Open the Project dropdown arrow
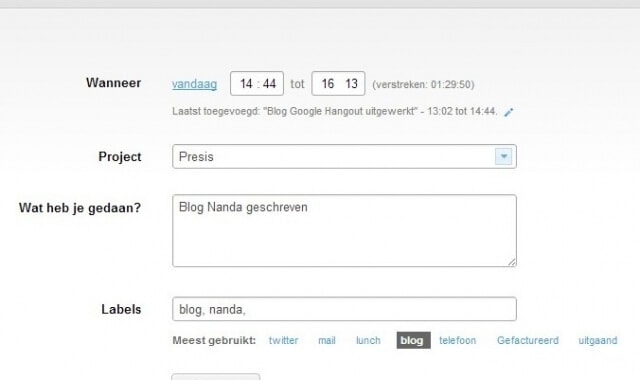The height and width of the screenshot is (380, 640). pyautogui.click(x=503, y=156)
